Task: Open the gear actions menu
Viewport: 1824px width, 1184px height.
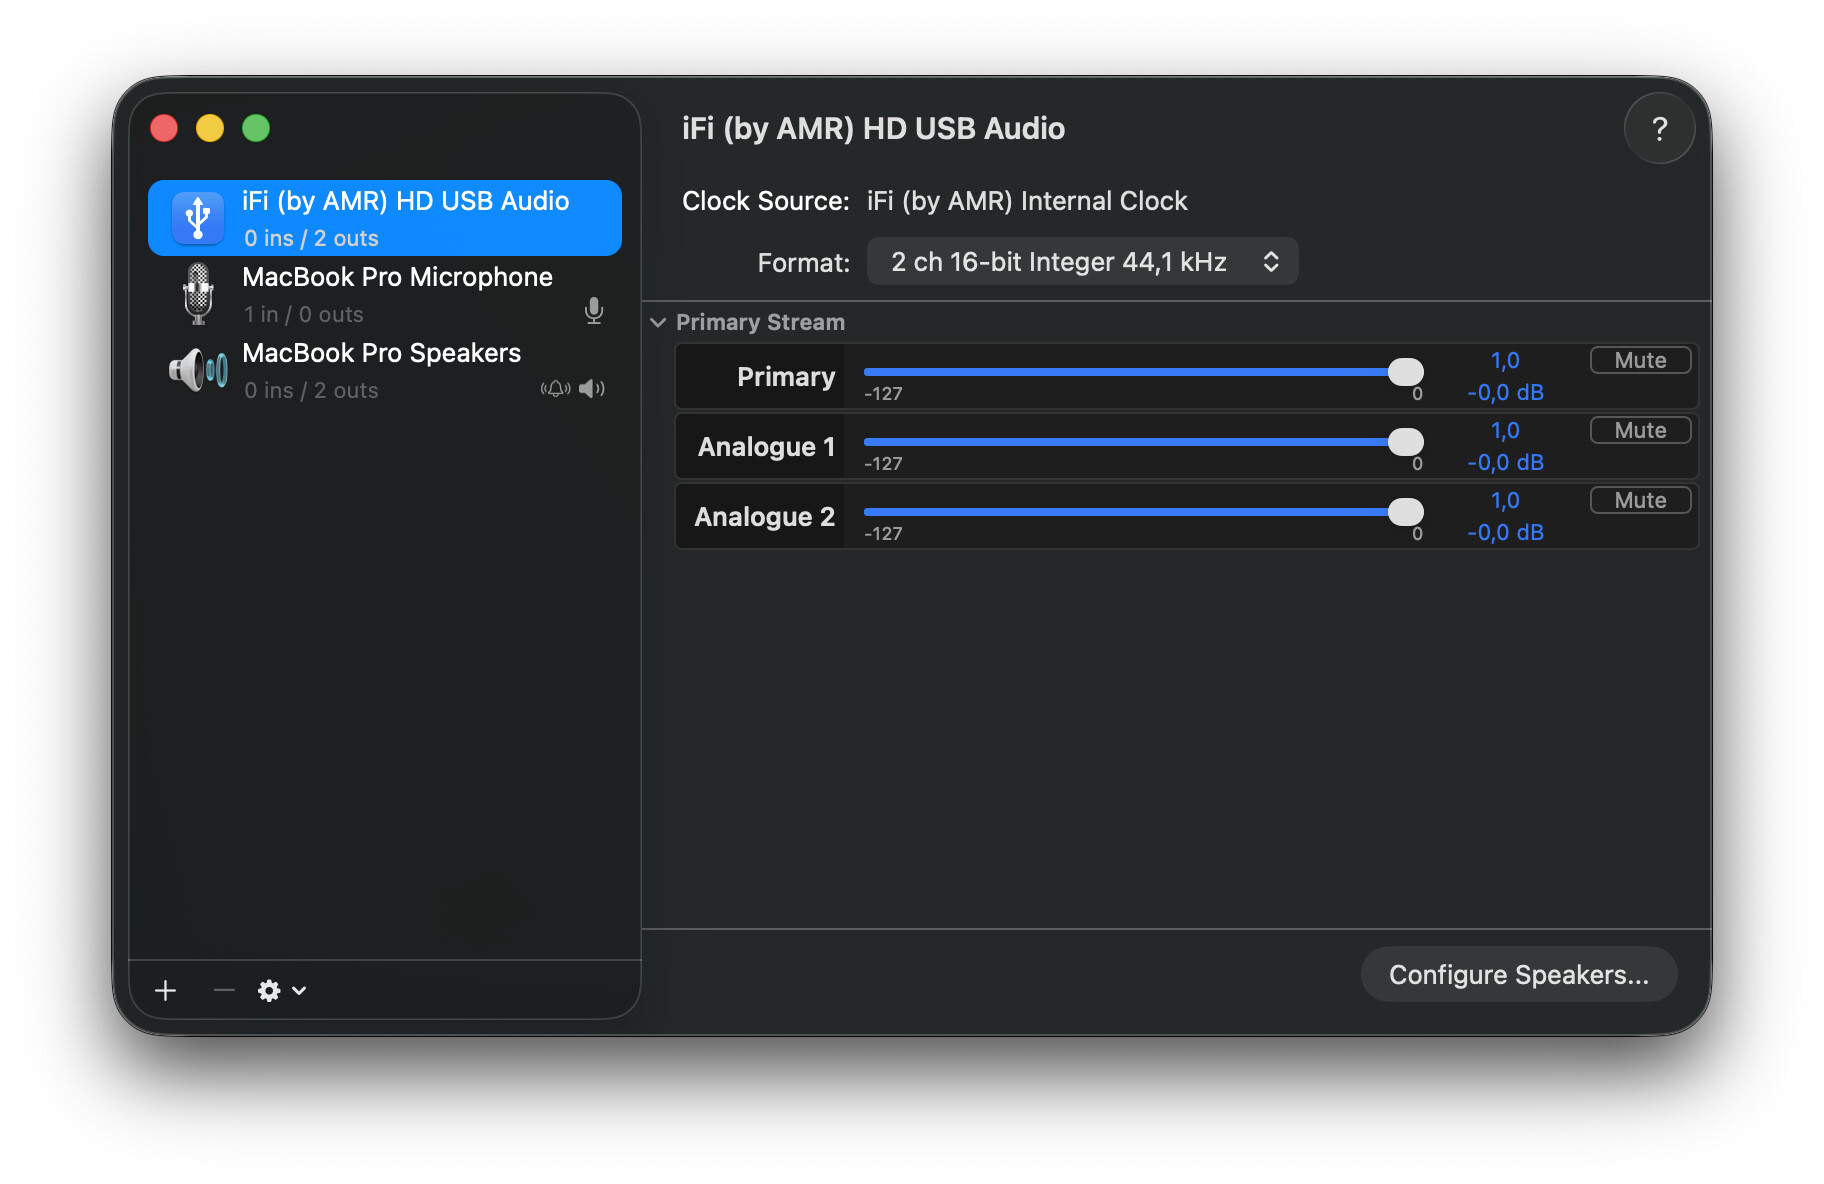Action: tap(281, 990)
